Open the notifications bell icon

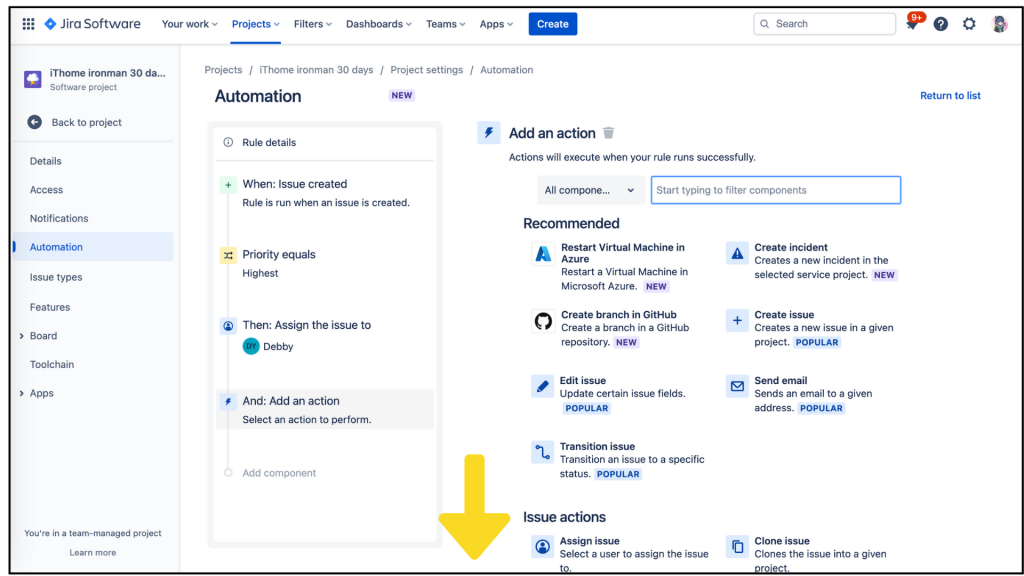[x=912, y=24]
